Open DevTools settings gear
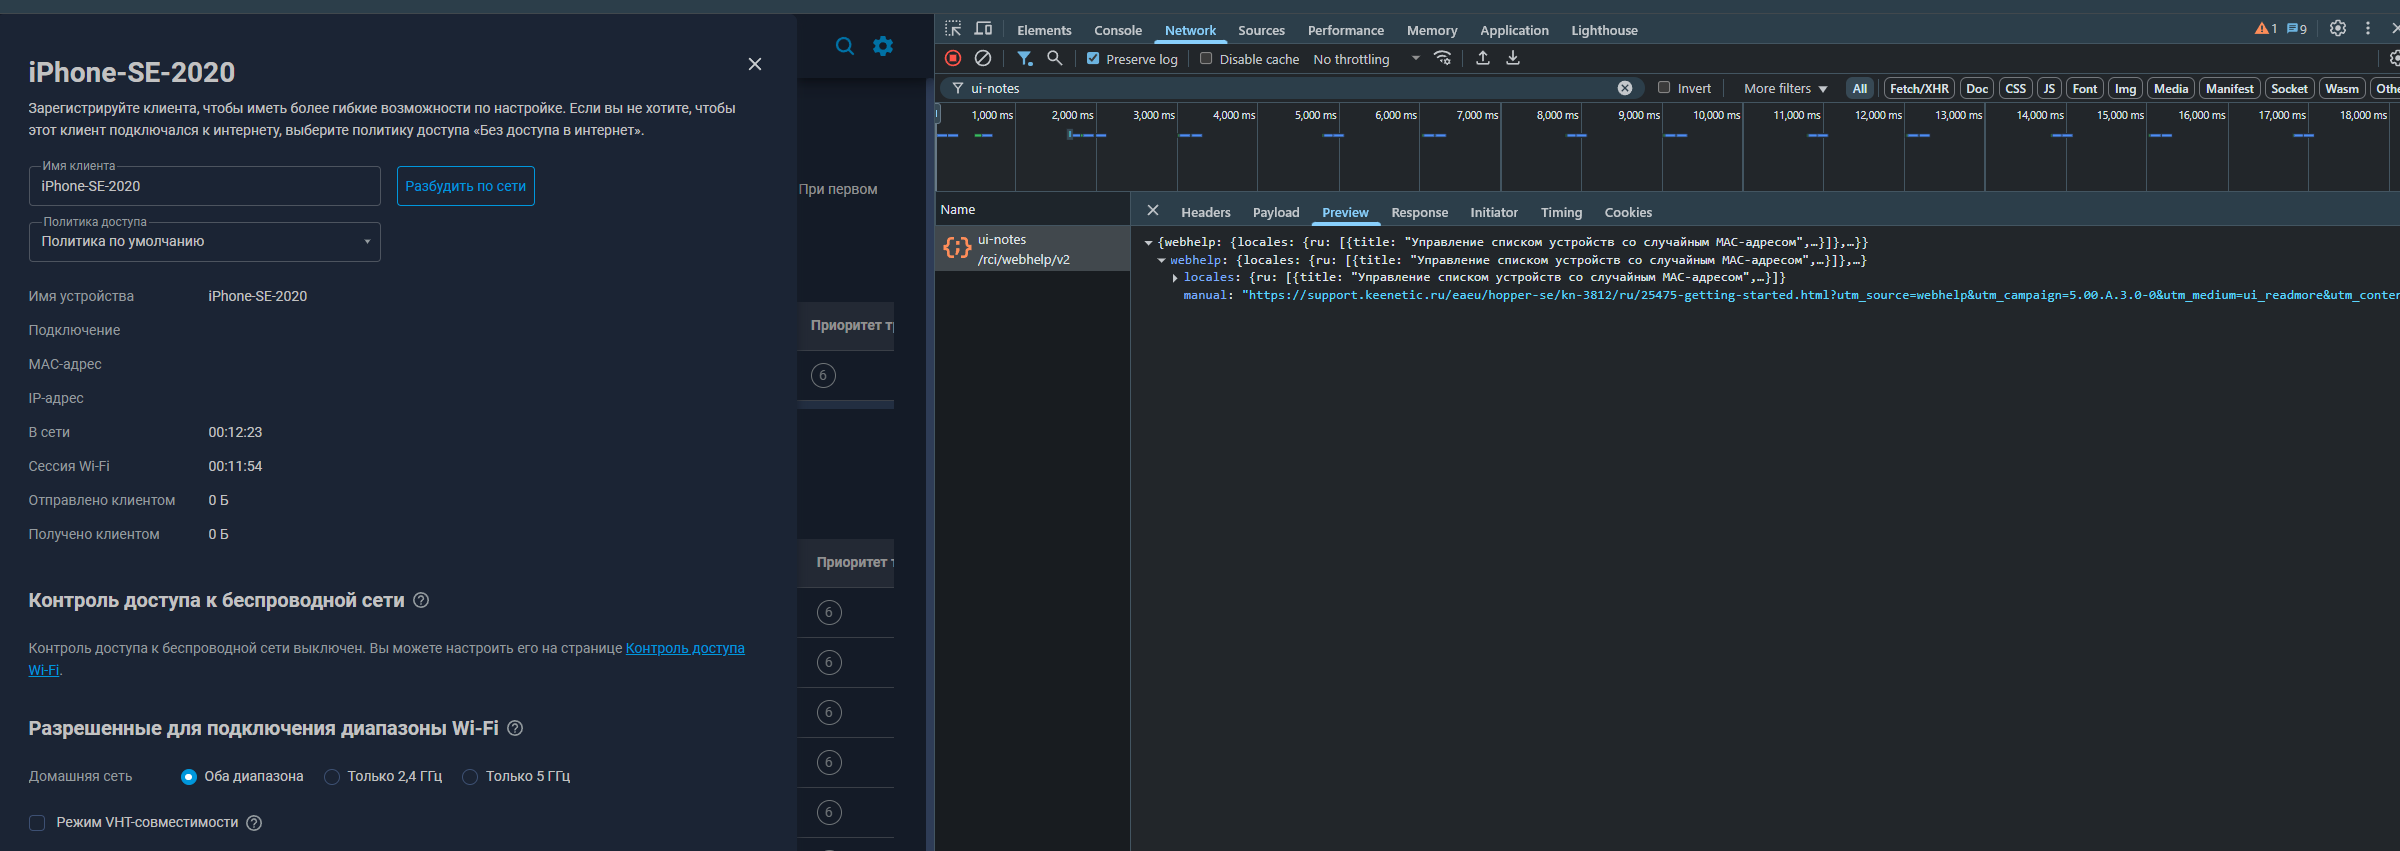 2337,29
